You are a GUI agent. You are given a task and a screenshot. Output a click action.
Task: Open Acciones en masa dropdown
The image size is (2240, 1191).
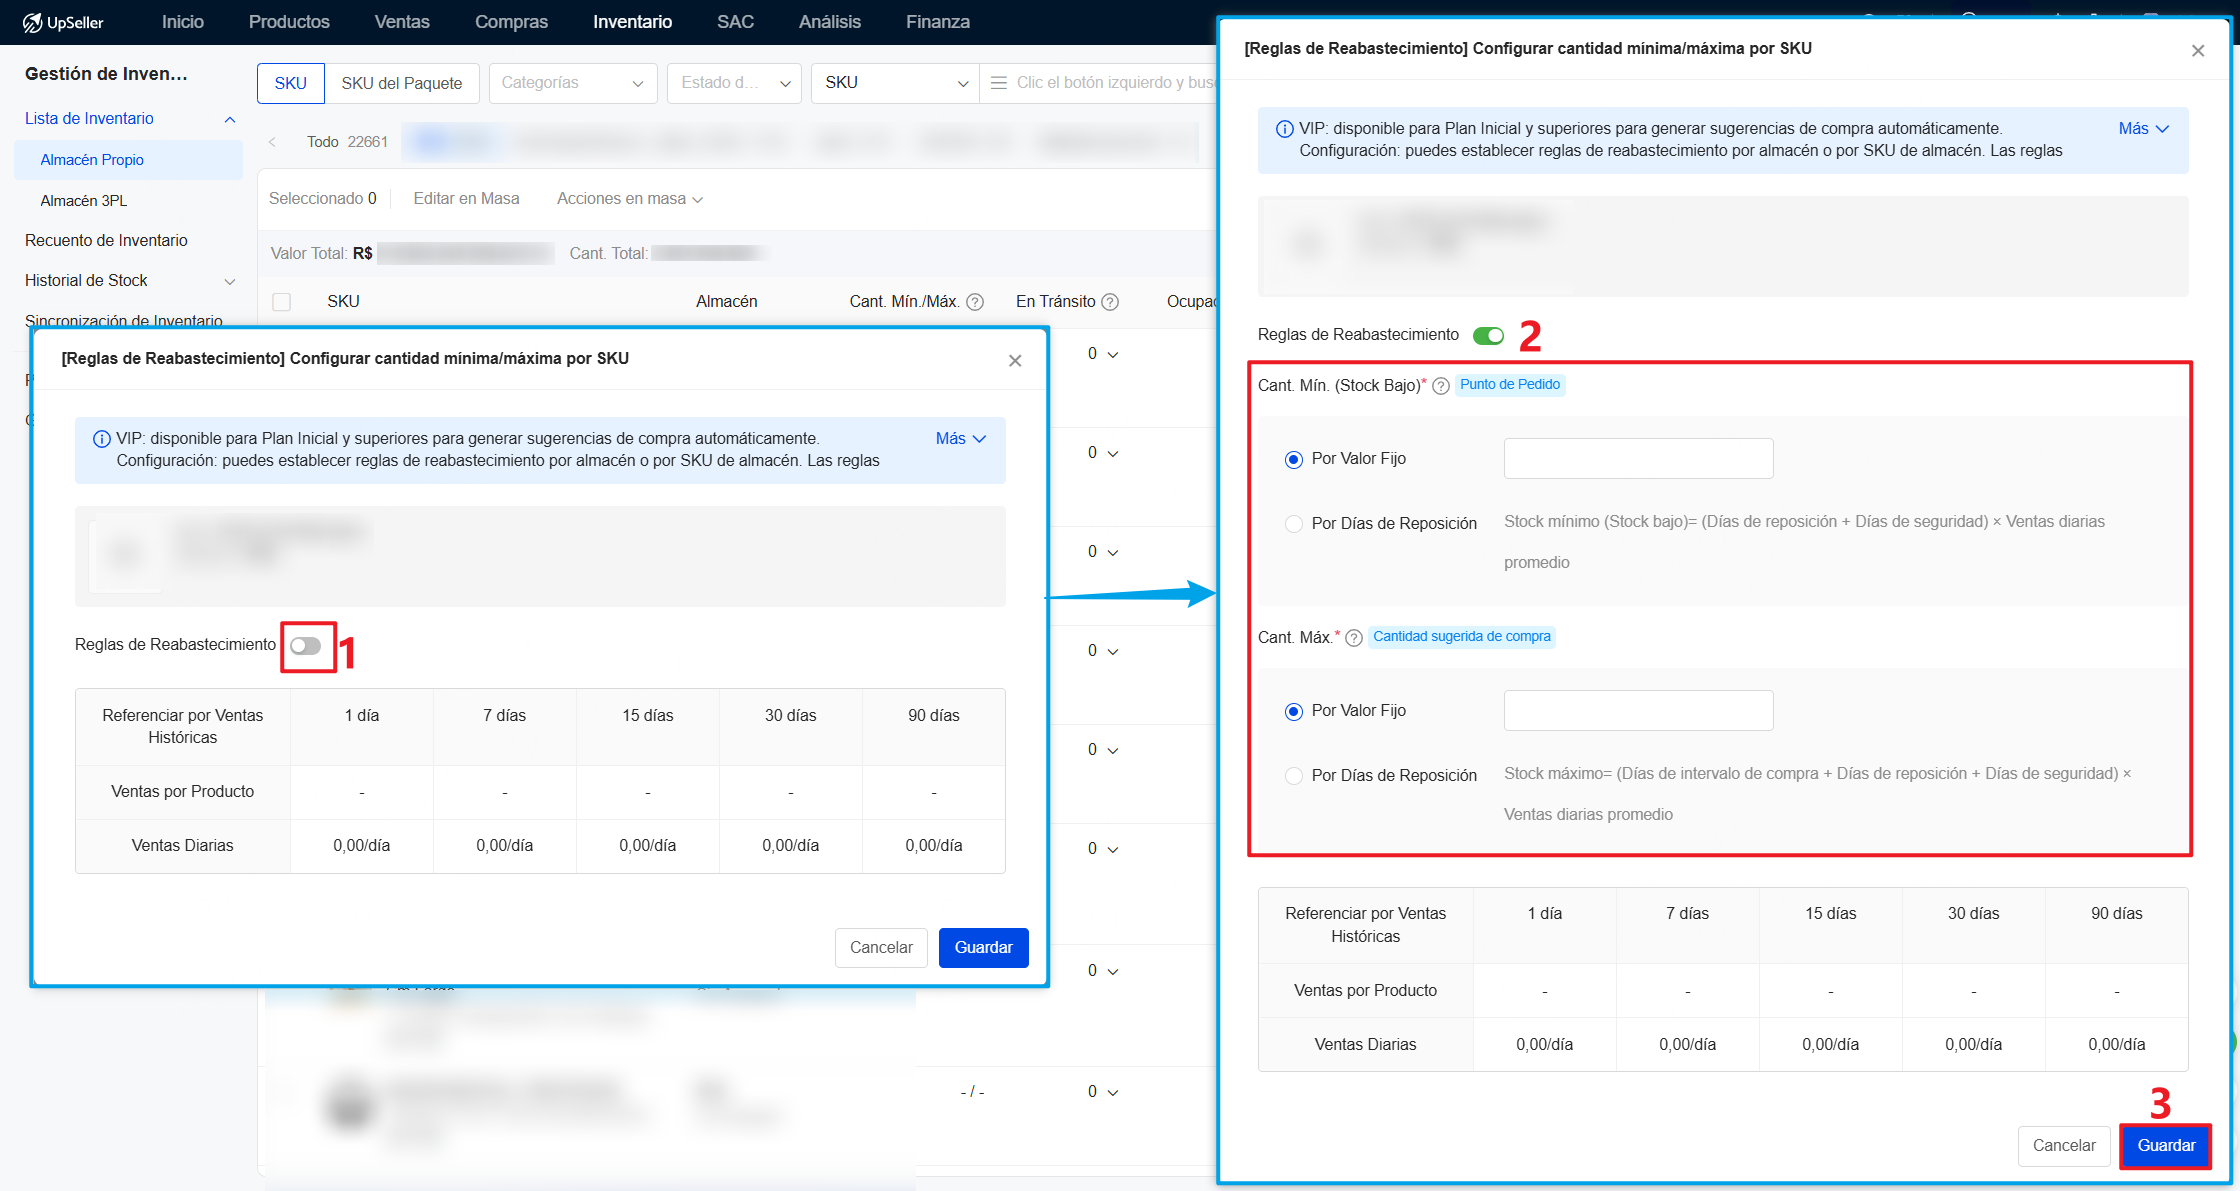pyautogui.click(x=629, y=199)
